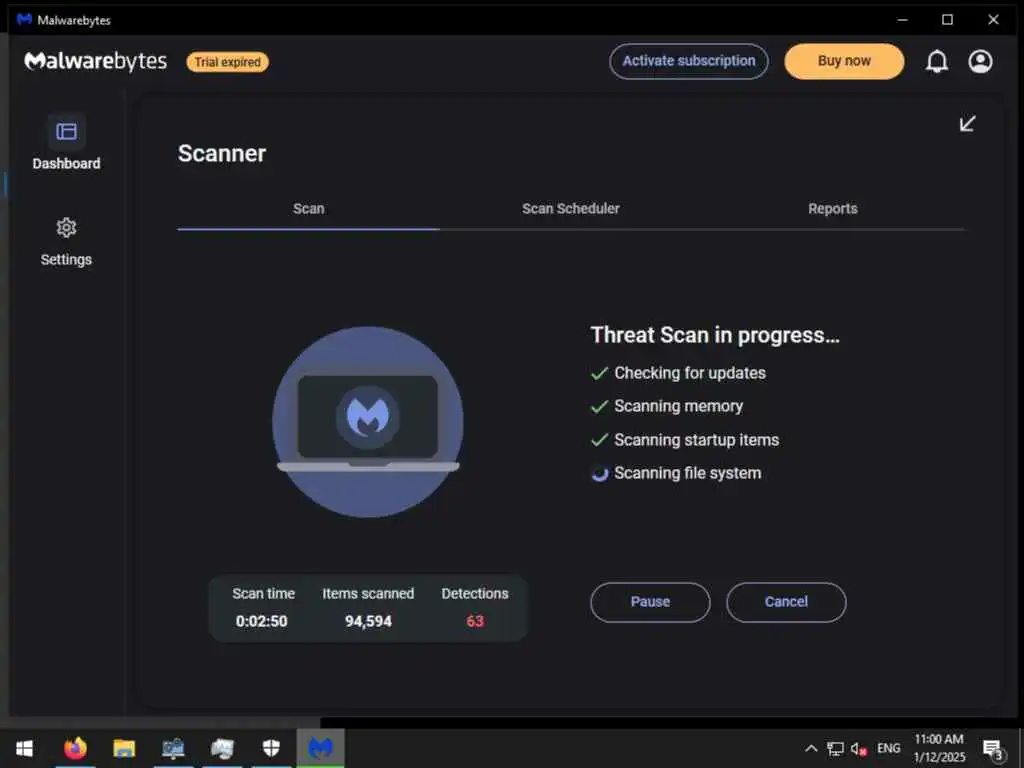Screen dimensions: 1024x768
Task: Open File Explorer from the taskbar
Action: pos(124,748)
